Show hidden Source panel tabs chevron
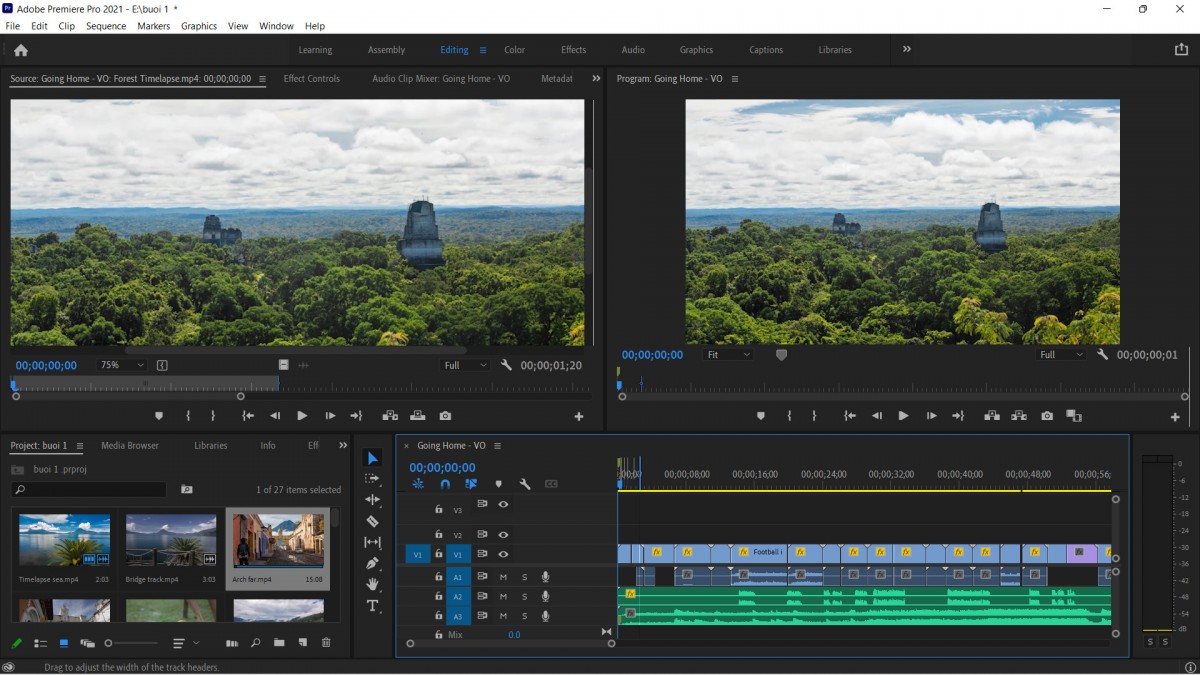The width and height of the screenshot is (1200, 675). click(596, 78)
